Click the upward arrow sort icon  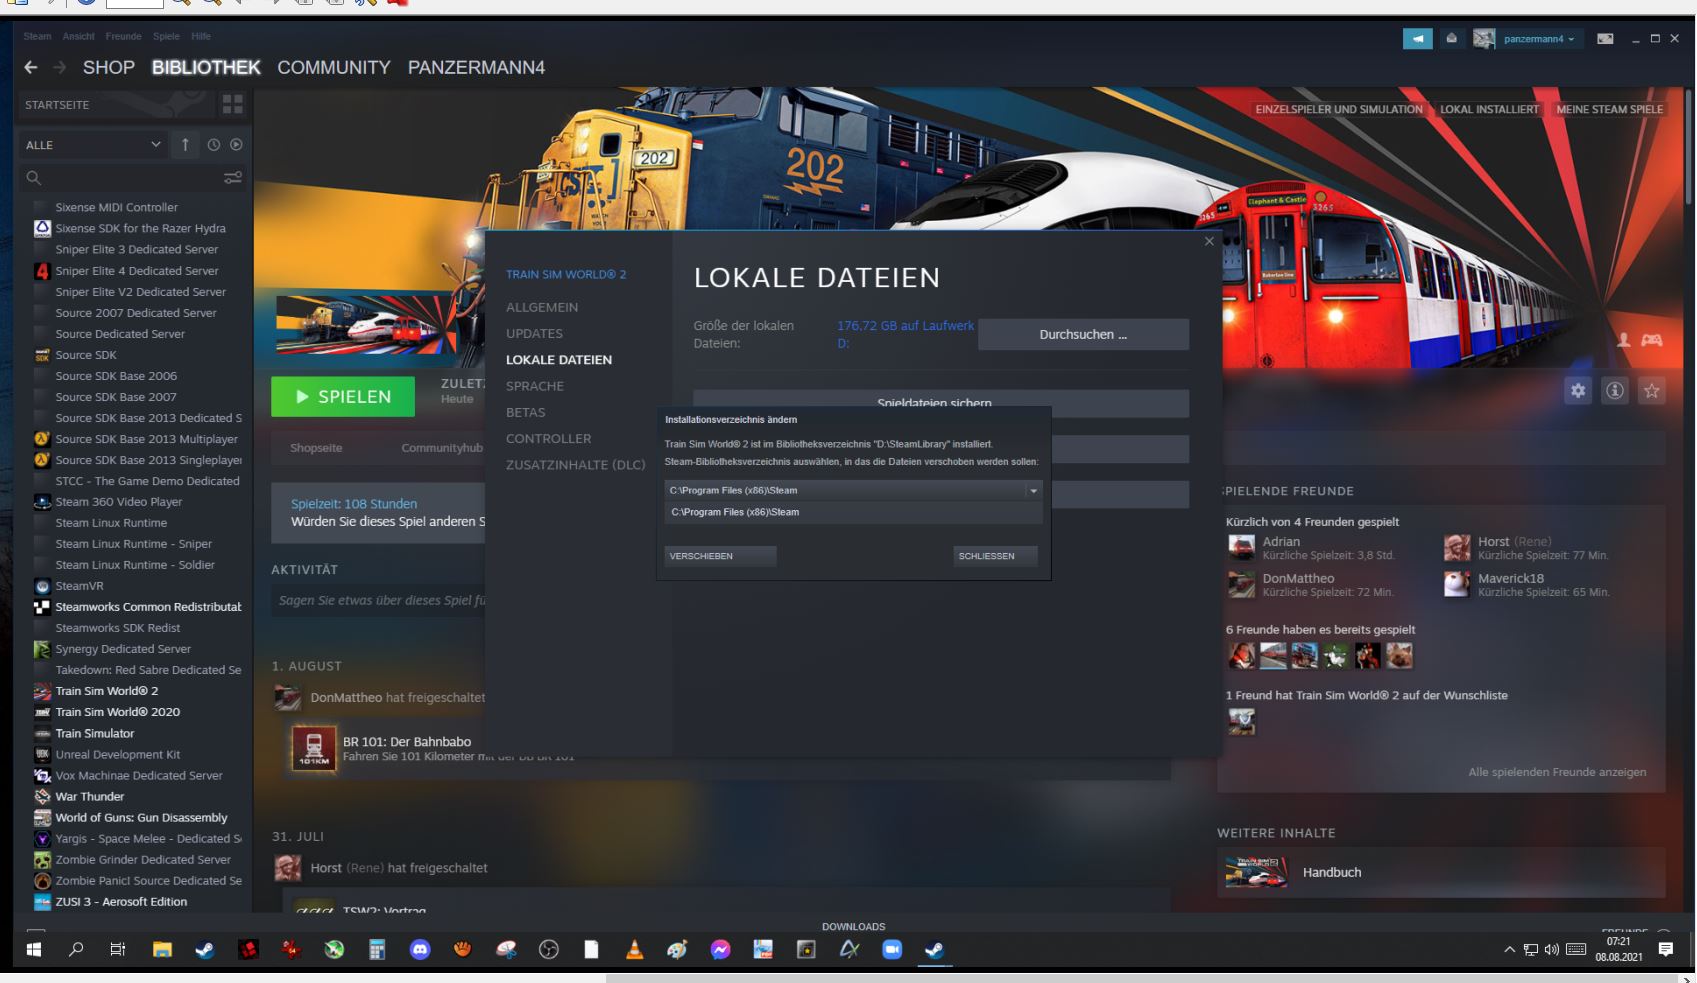(x=185, y=145)
